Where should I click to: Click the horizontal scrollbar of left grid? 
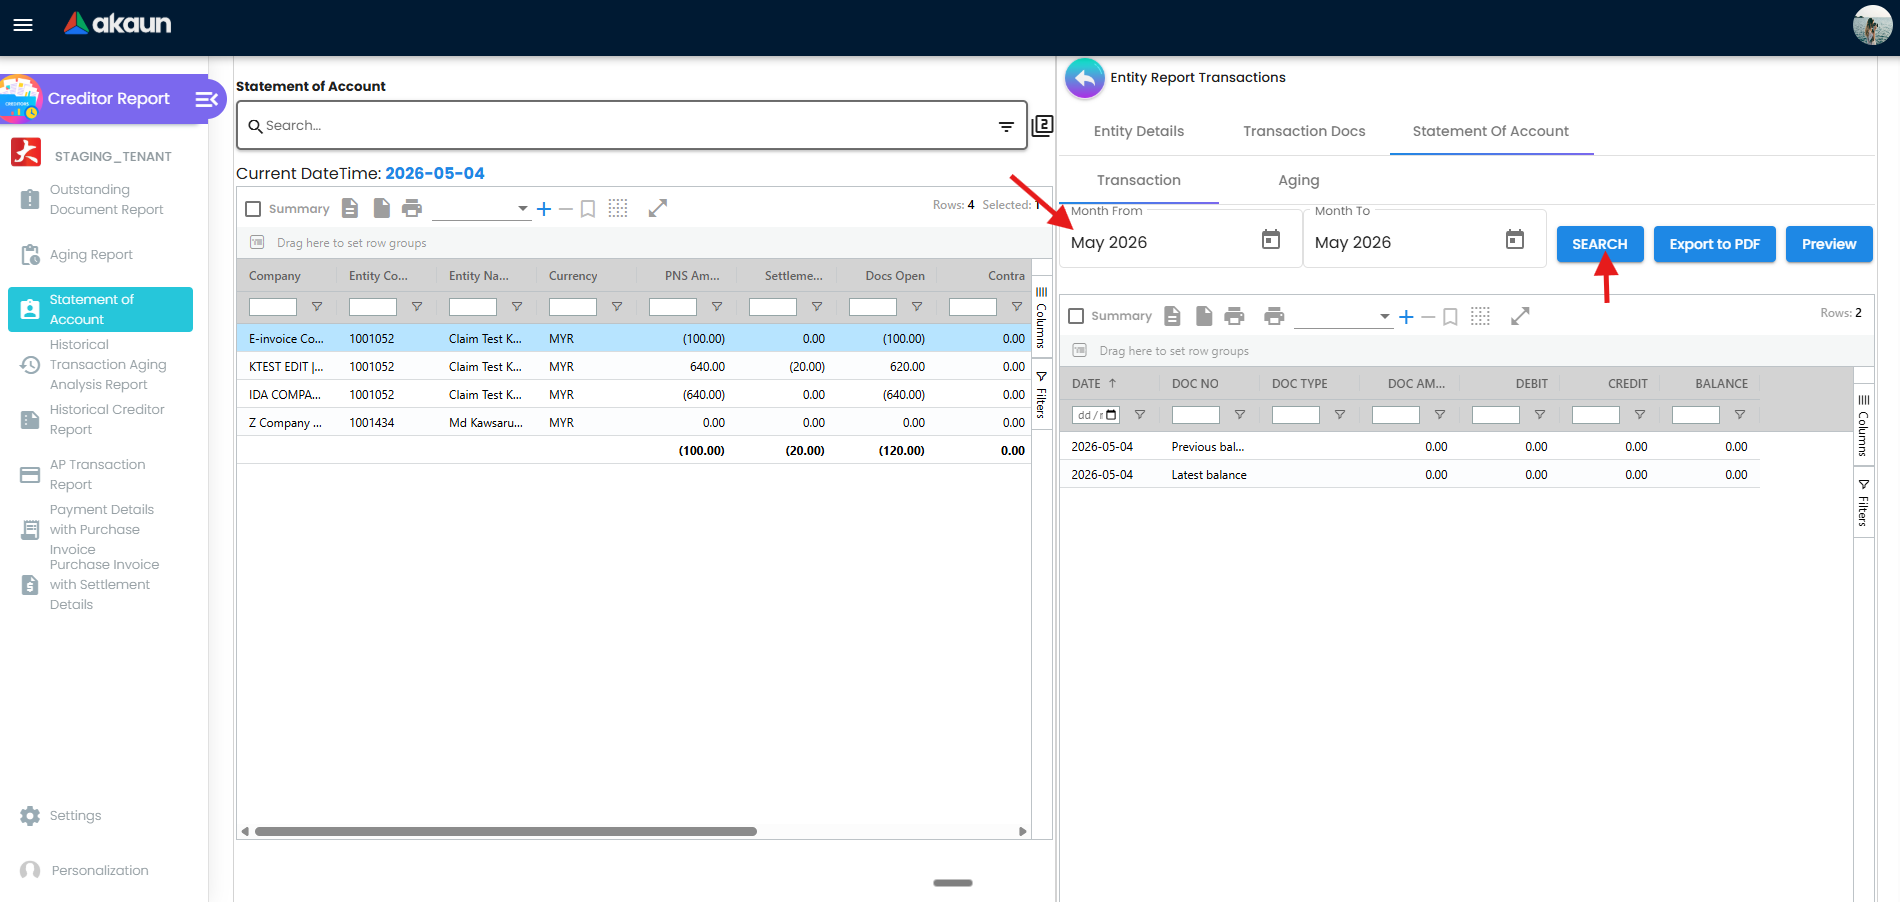click(x=505, y=832)
